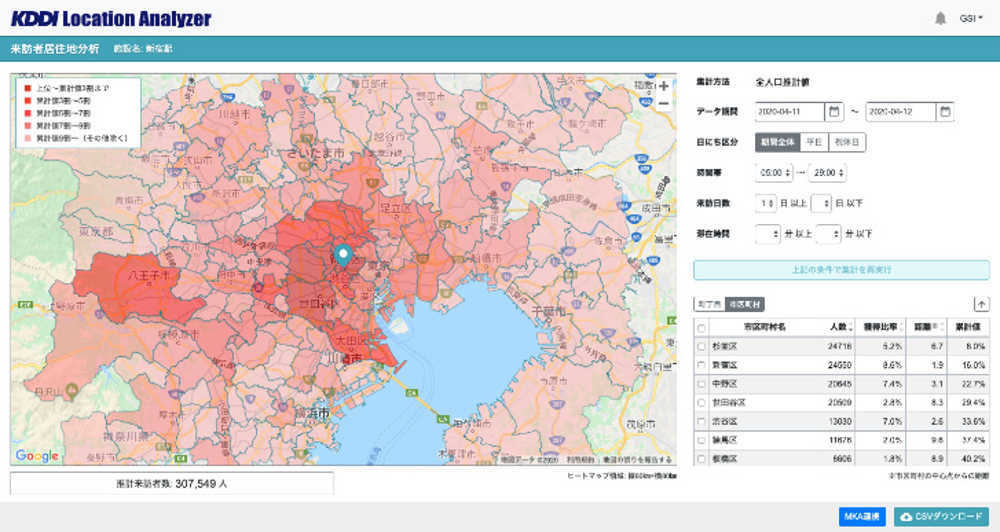1000x532 pixels.
Task: Zoom out on the map
Action: click(x=663, y=104)
